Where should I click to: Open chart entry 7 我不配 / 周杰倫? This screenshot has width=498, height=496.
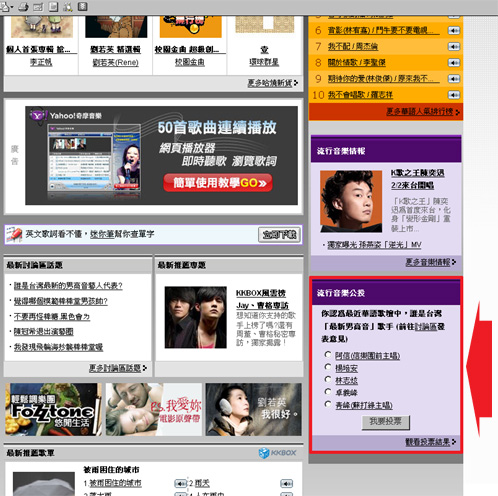[353, 46]
